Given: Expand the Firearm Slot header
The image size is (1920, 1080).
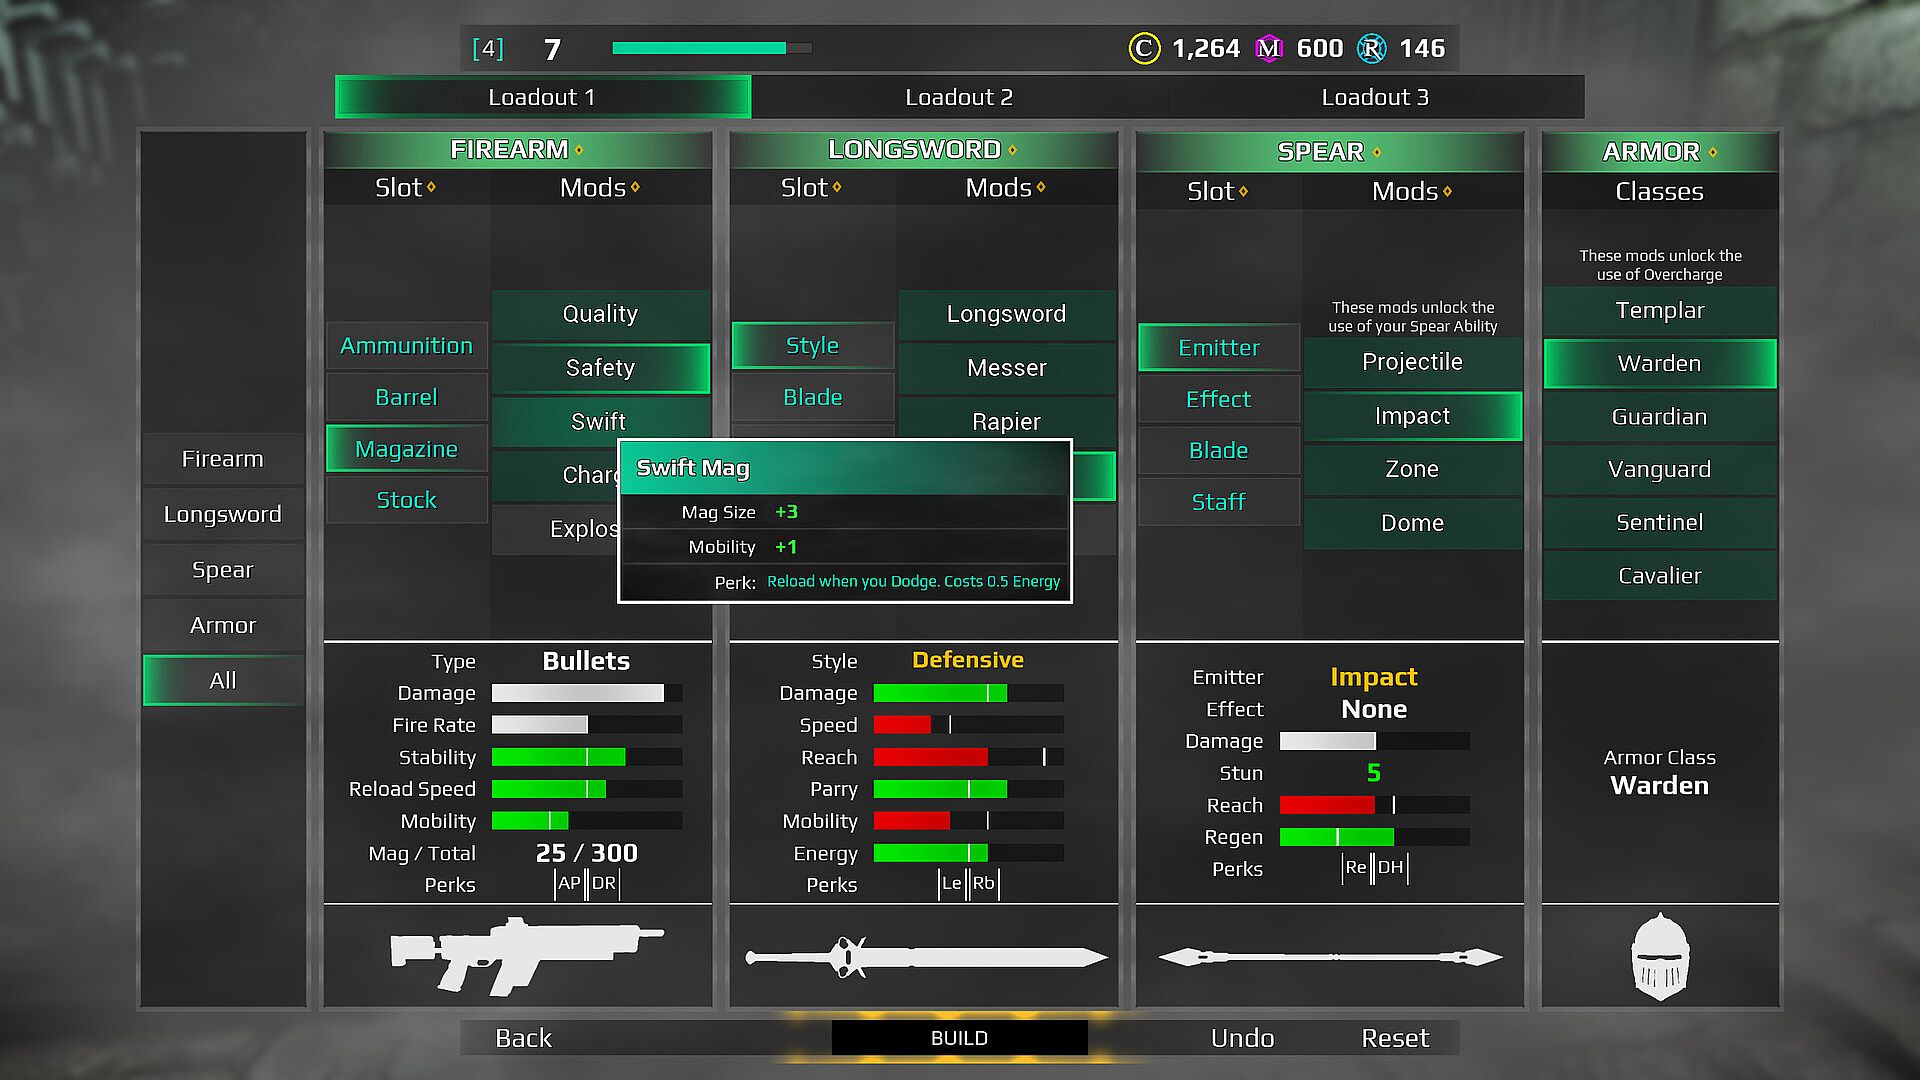Looking at the screenshot, I should 405,188.
